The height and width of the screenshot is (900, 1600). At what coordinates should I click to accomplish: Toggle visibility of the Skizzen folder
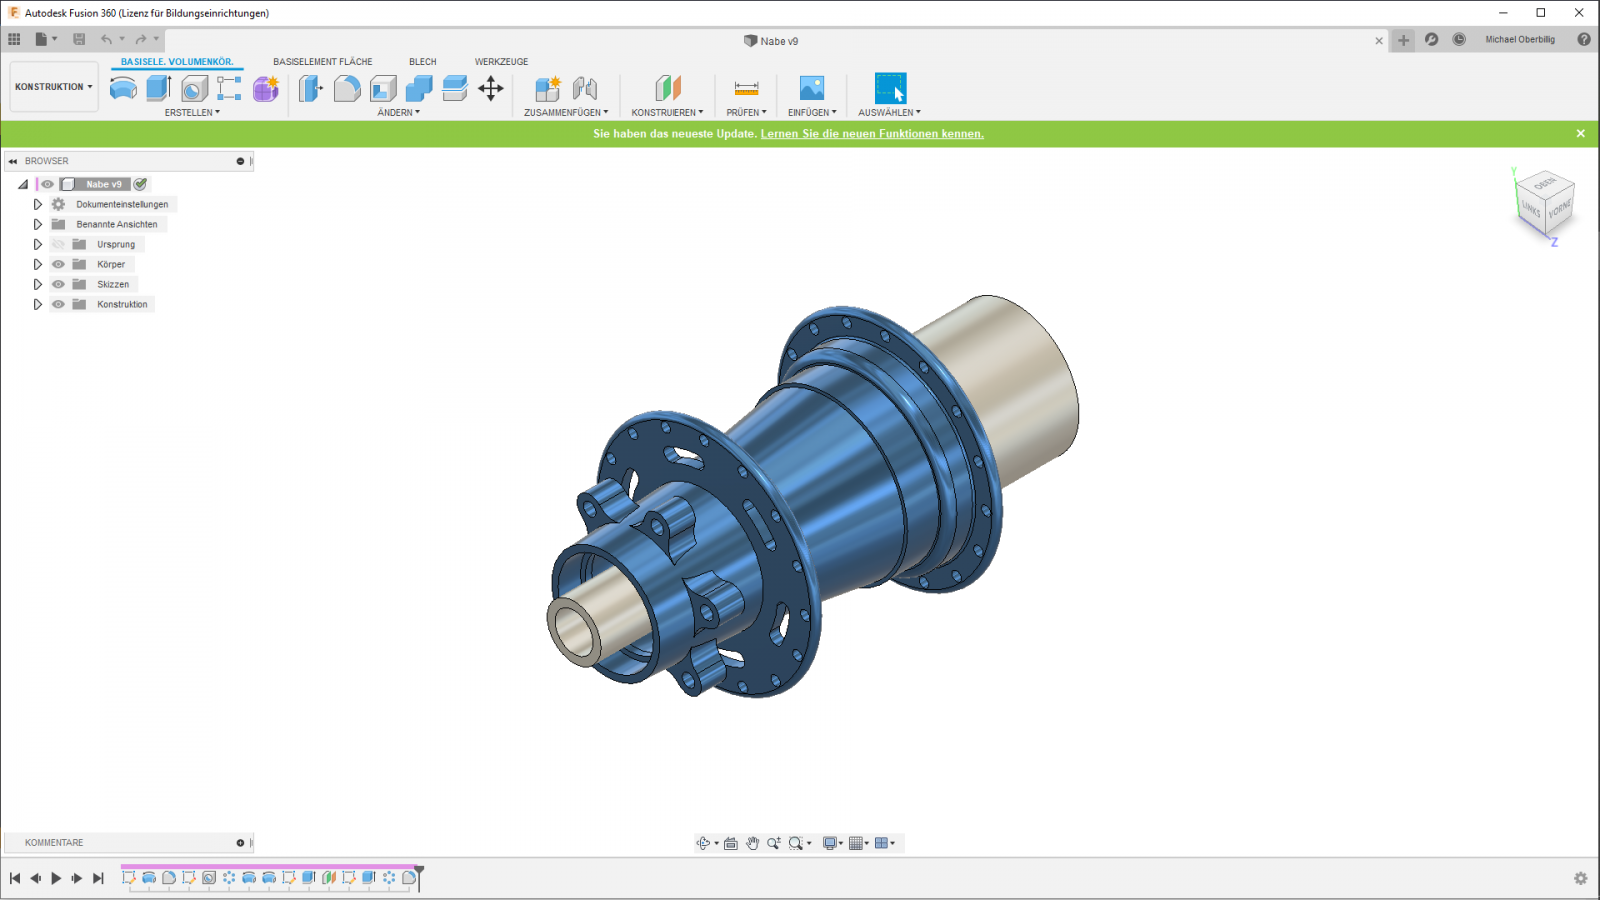58,284
